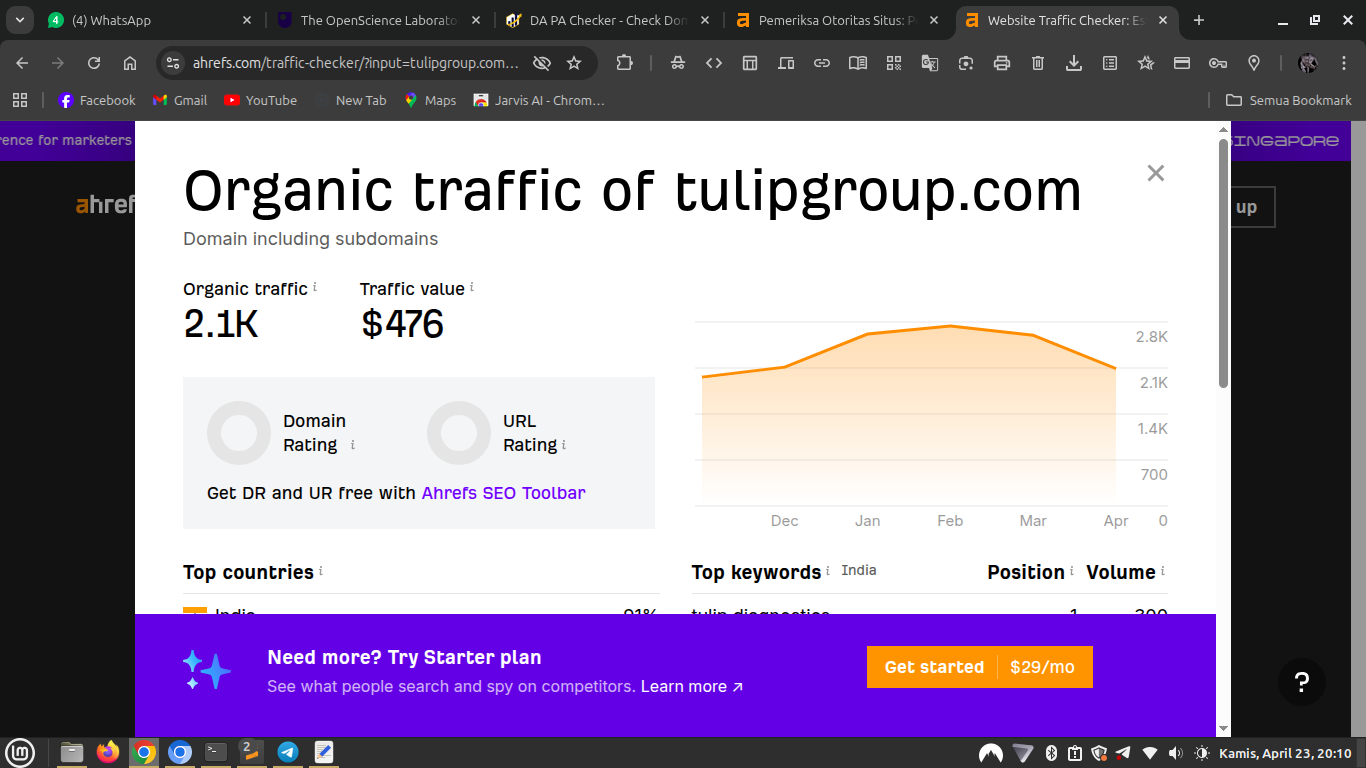The image size is (1366, 768).
Task: Click the translate extension icon
Action: pyautogui.click(x=930, y=63)
